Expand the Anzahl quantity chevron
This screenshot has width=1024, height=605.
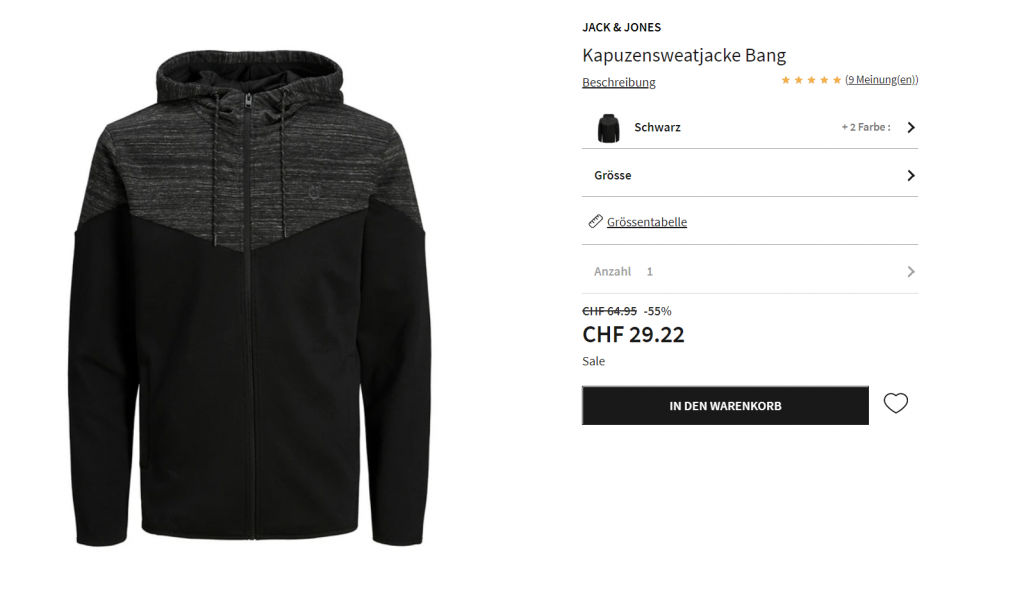click(x=911, y=271)
